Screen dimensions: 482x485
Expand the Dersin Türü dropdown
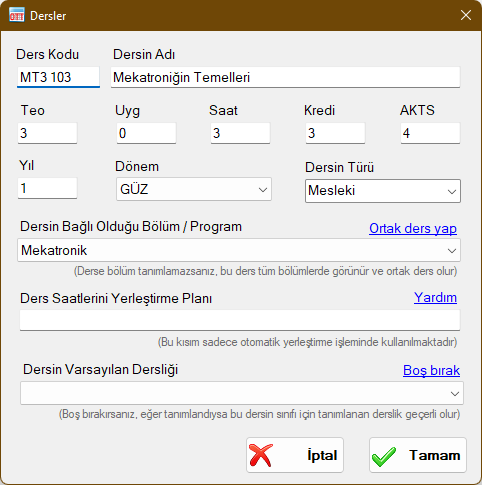point(383,191)
